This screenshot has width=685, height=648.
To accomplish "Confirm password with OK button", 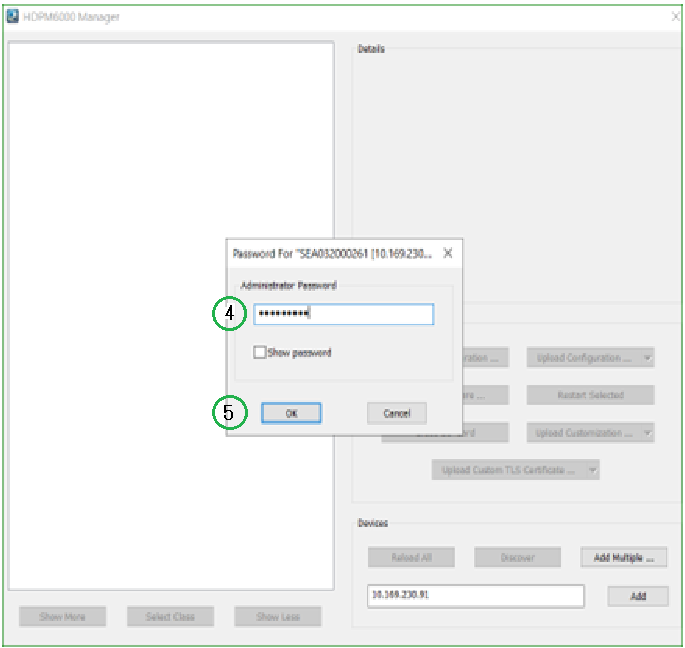I will click(291, 413).
